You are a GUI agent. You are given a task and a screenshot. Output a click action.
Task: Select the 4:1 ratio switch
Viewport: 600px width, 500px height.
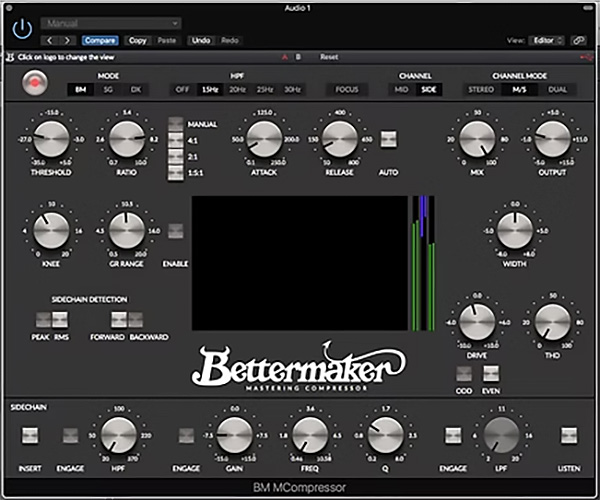(176, 140)
